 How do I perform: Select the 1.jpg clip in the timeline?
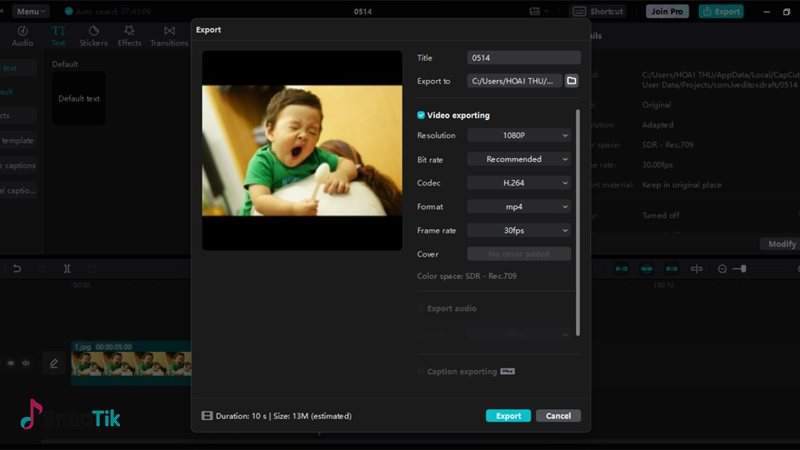click(131, 363)
